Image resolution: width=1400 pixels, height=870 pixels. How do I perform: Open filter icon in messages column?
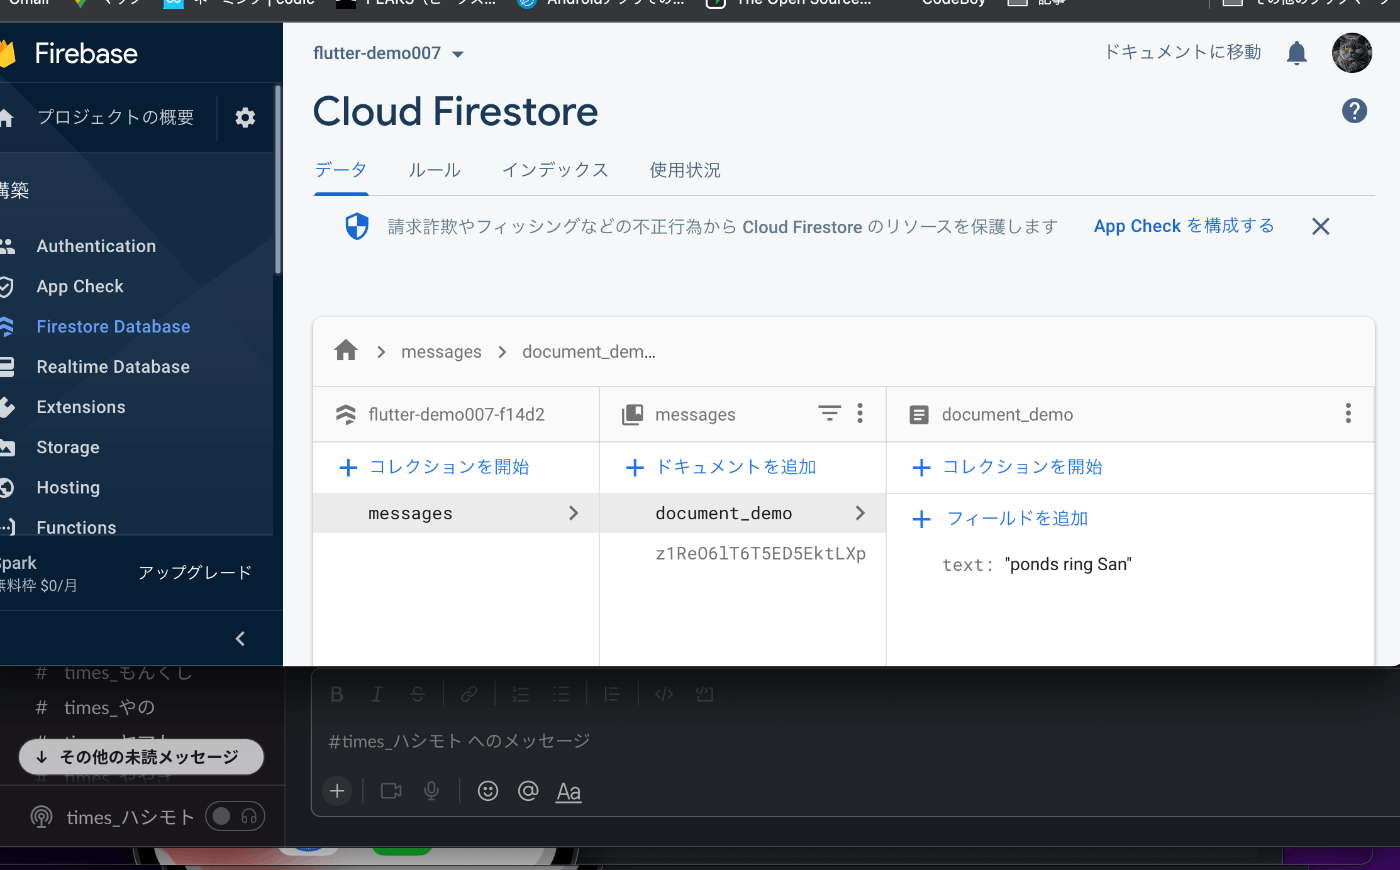point(829,413)
